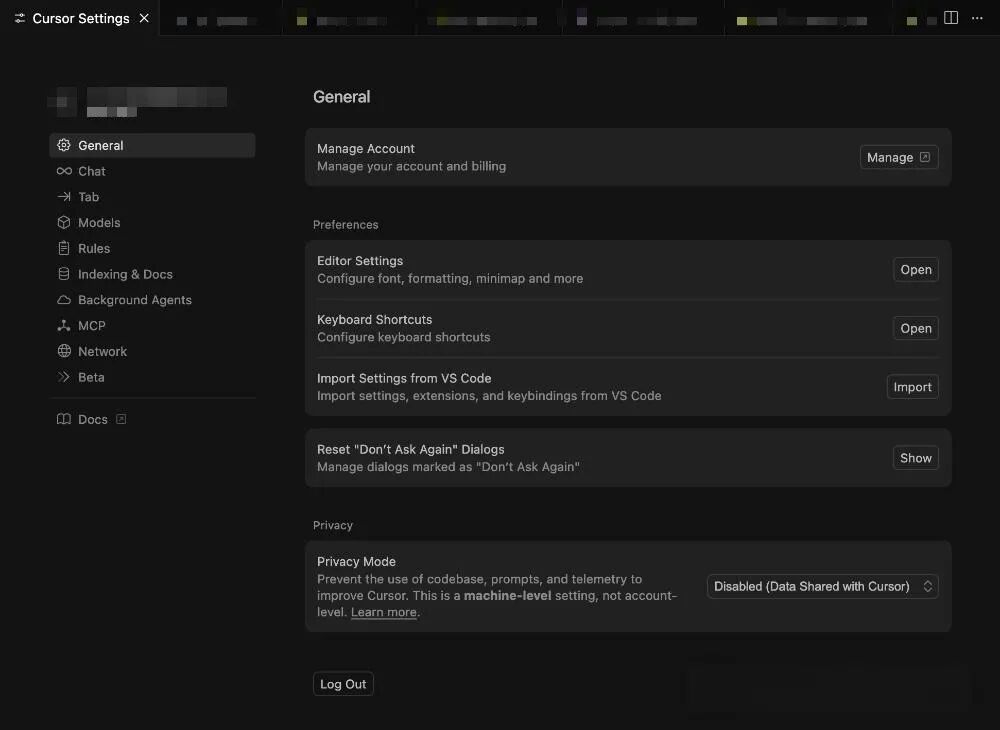
Task: Click the MCP label in sidebar
Action: [91, 326]
